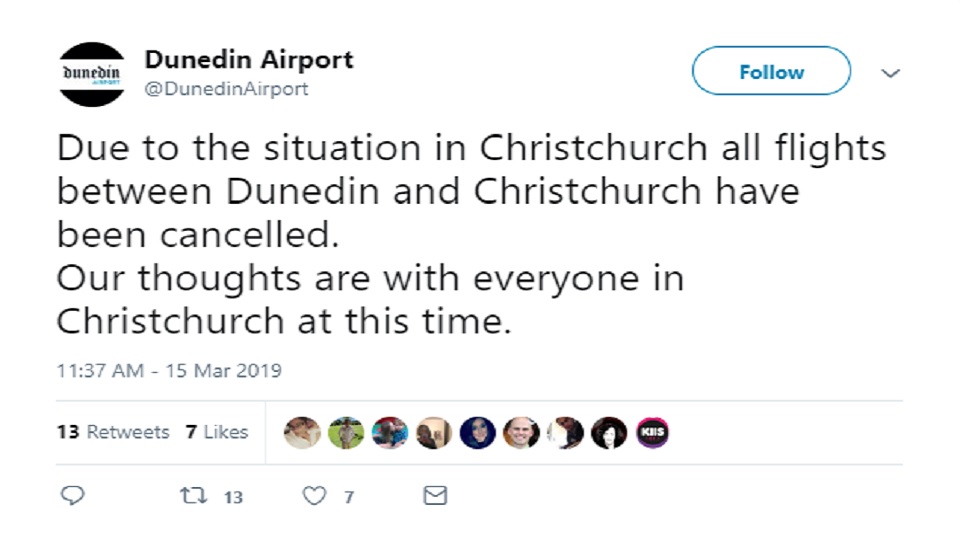Click the Dunedin Airport display name

click(x=249, y=59)
